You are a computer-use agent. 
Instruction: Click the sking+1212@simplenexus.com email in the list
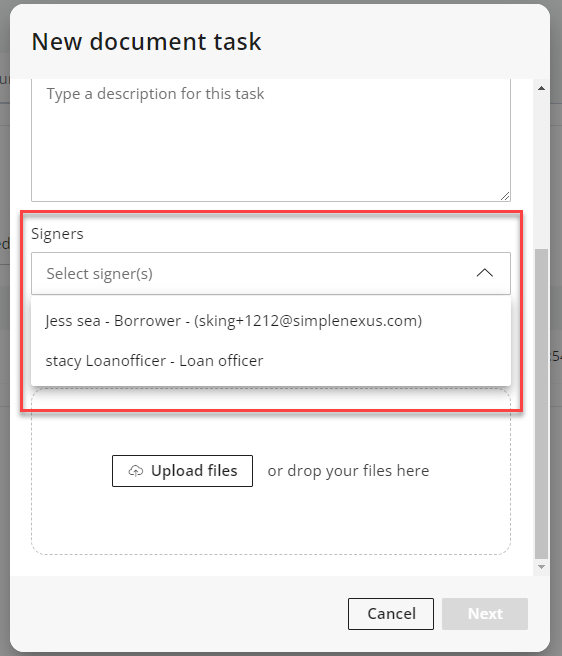pos(308,321)
